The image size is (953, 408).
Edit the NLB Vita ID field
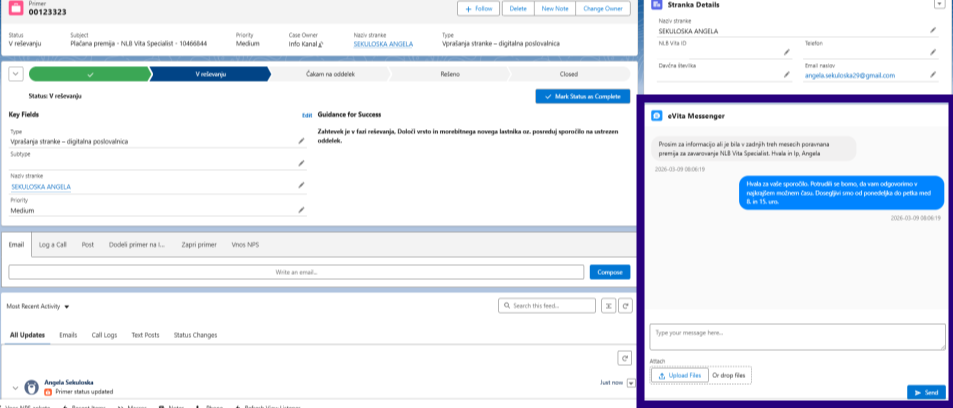click(787, 52)
